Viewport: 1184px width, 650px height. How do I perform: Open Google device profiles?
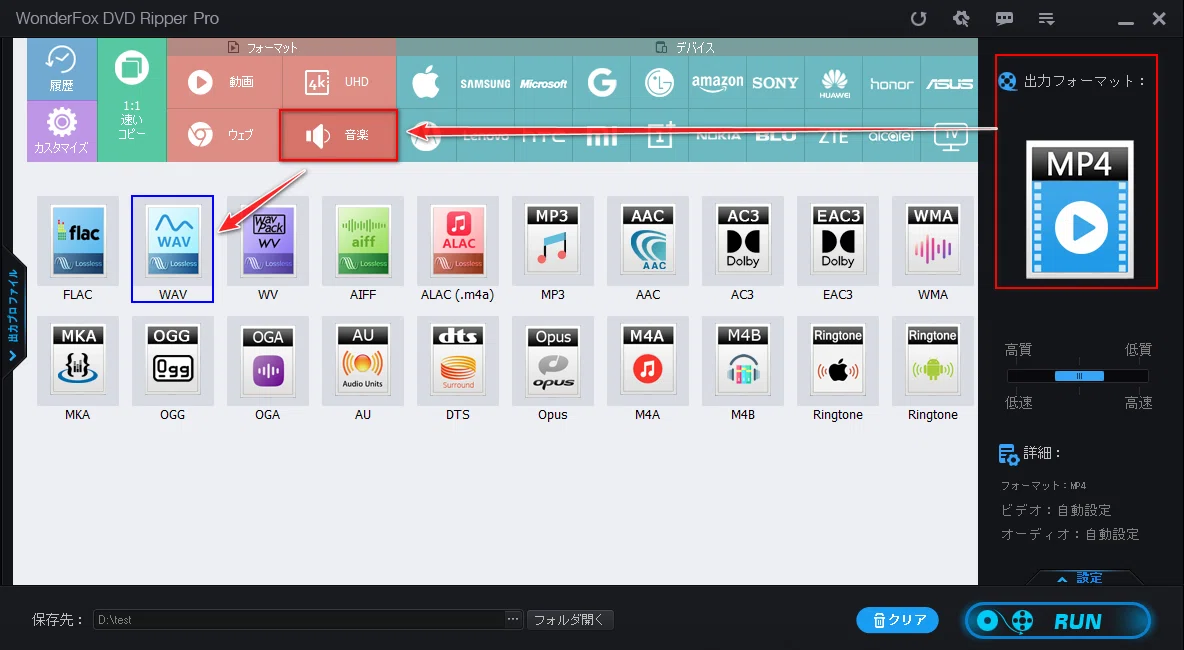coord(602,82)
